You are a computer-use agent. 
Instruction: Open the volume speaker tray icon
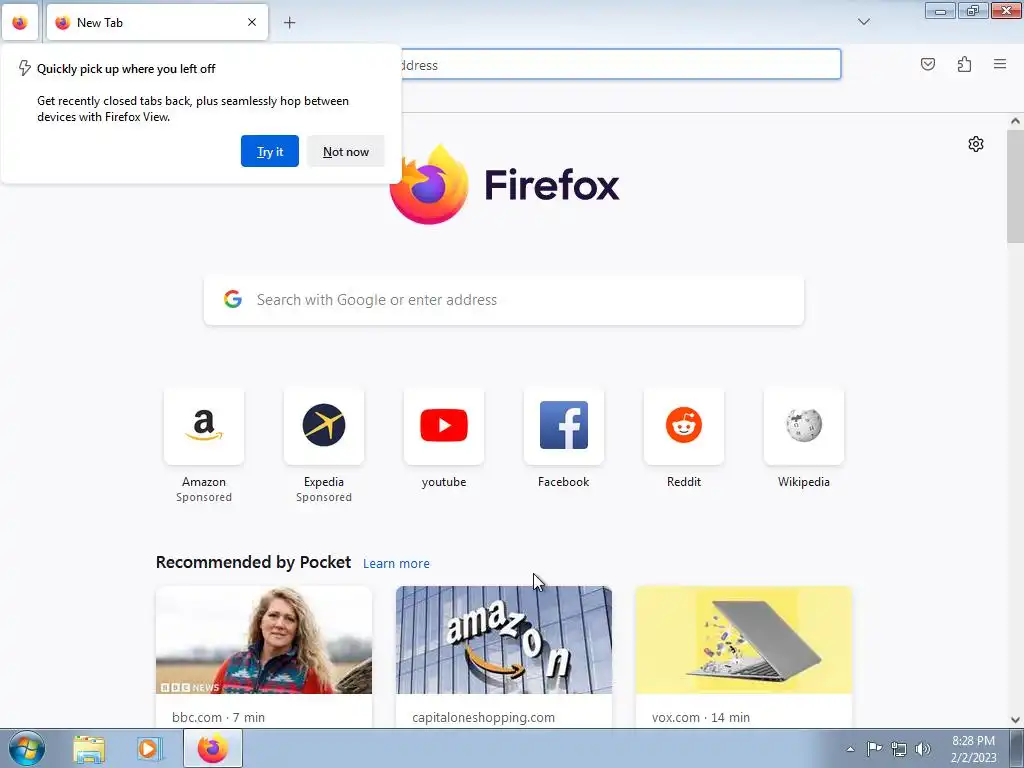[923, 749]
